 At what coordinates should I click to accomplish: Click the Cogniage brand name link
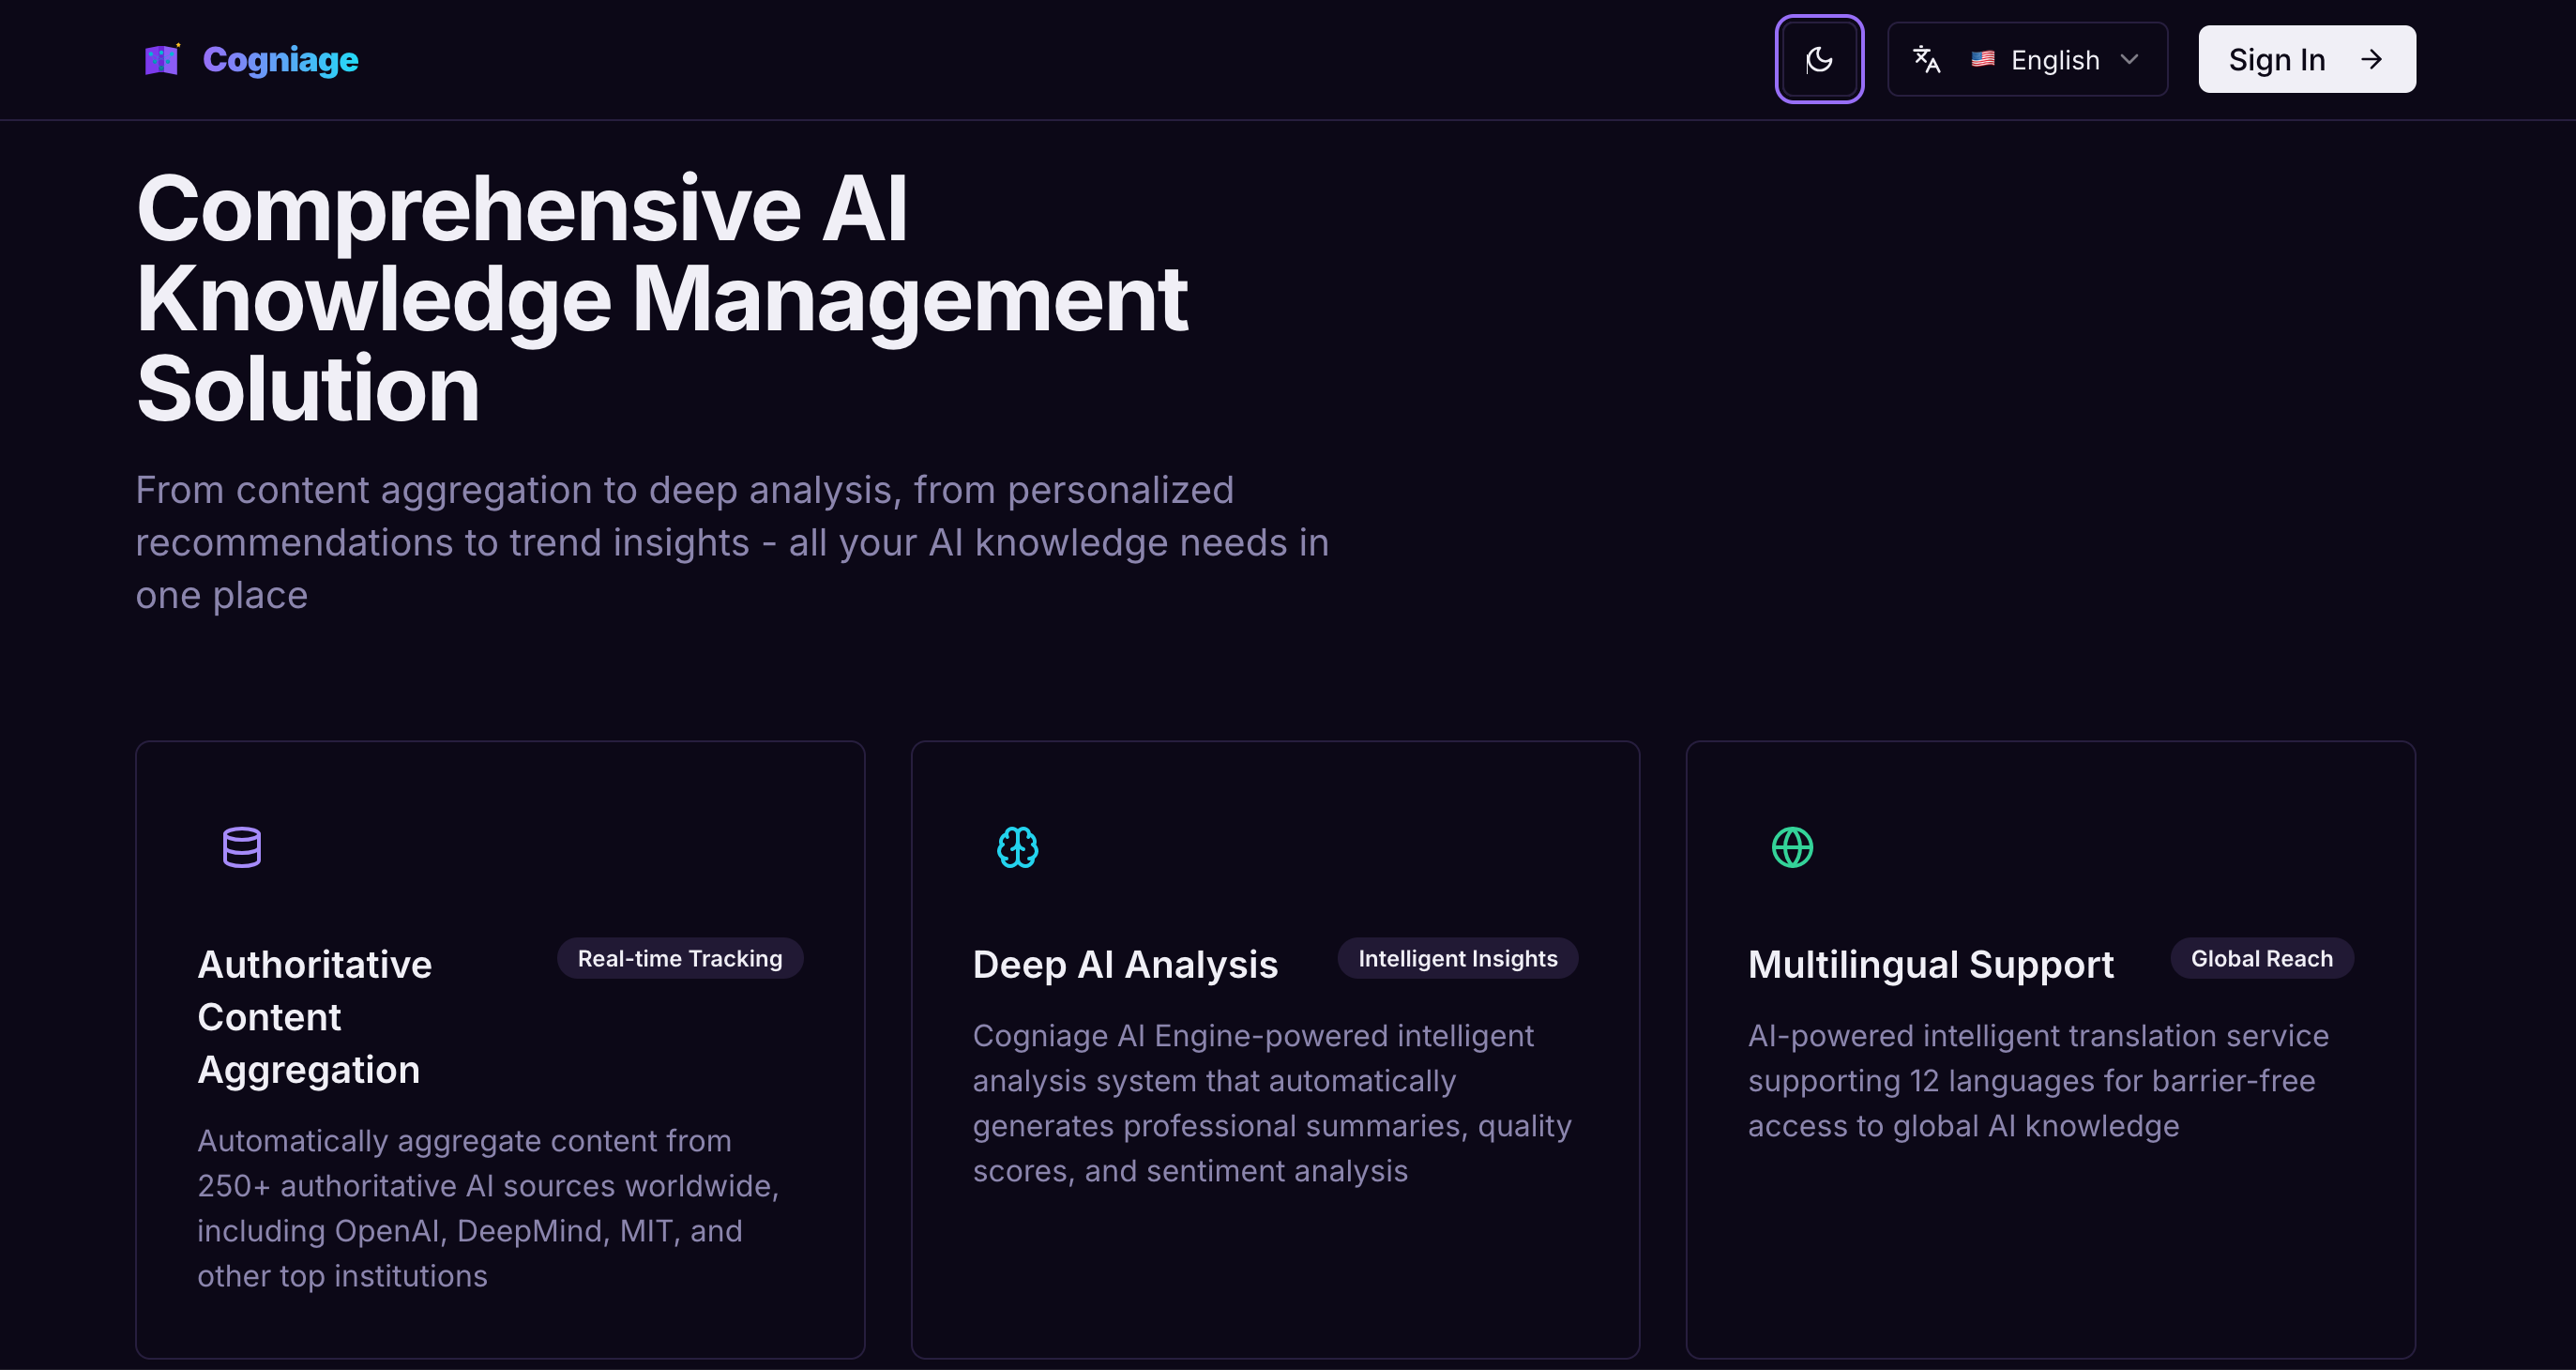tap(280, 60)
